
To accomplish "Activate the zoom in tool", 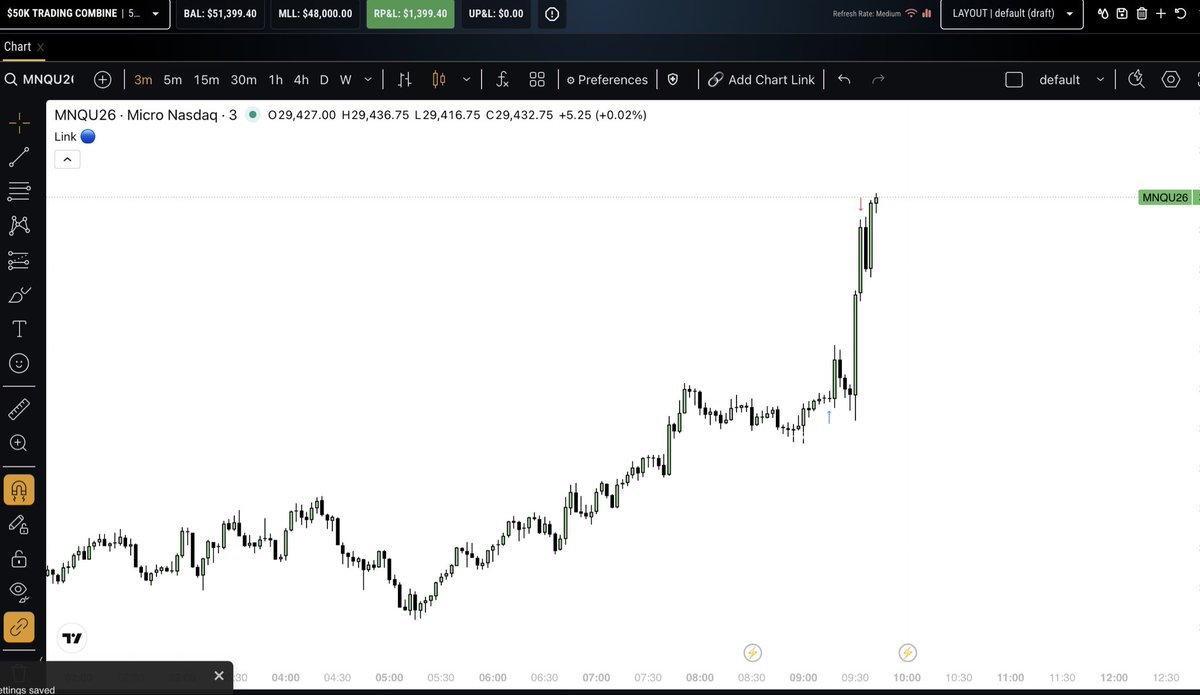I will pos(19,443).
